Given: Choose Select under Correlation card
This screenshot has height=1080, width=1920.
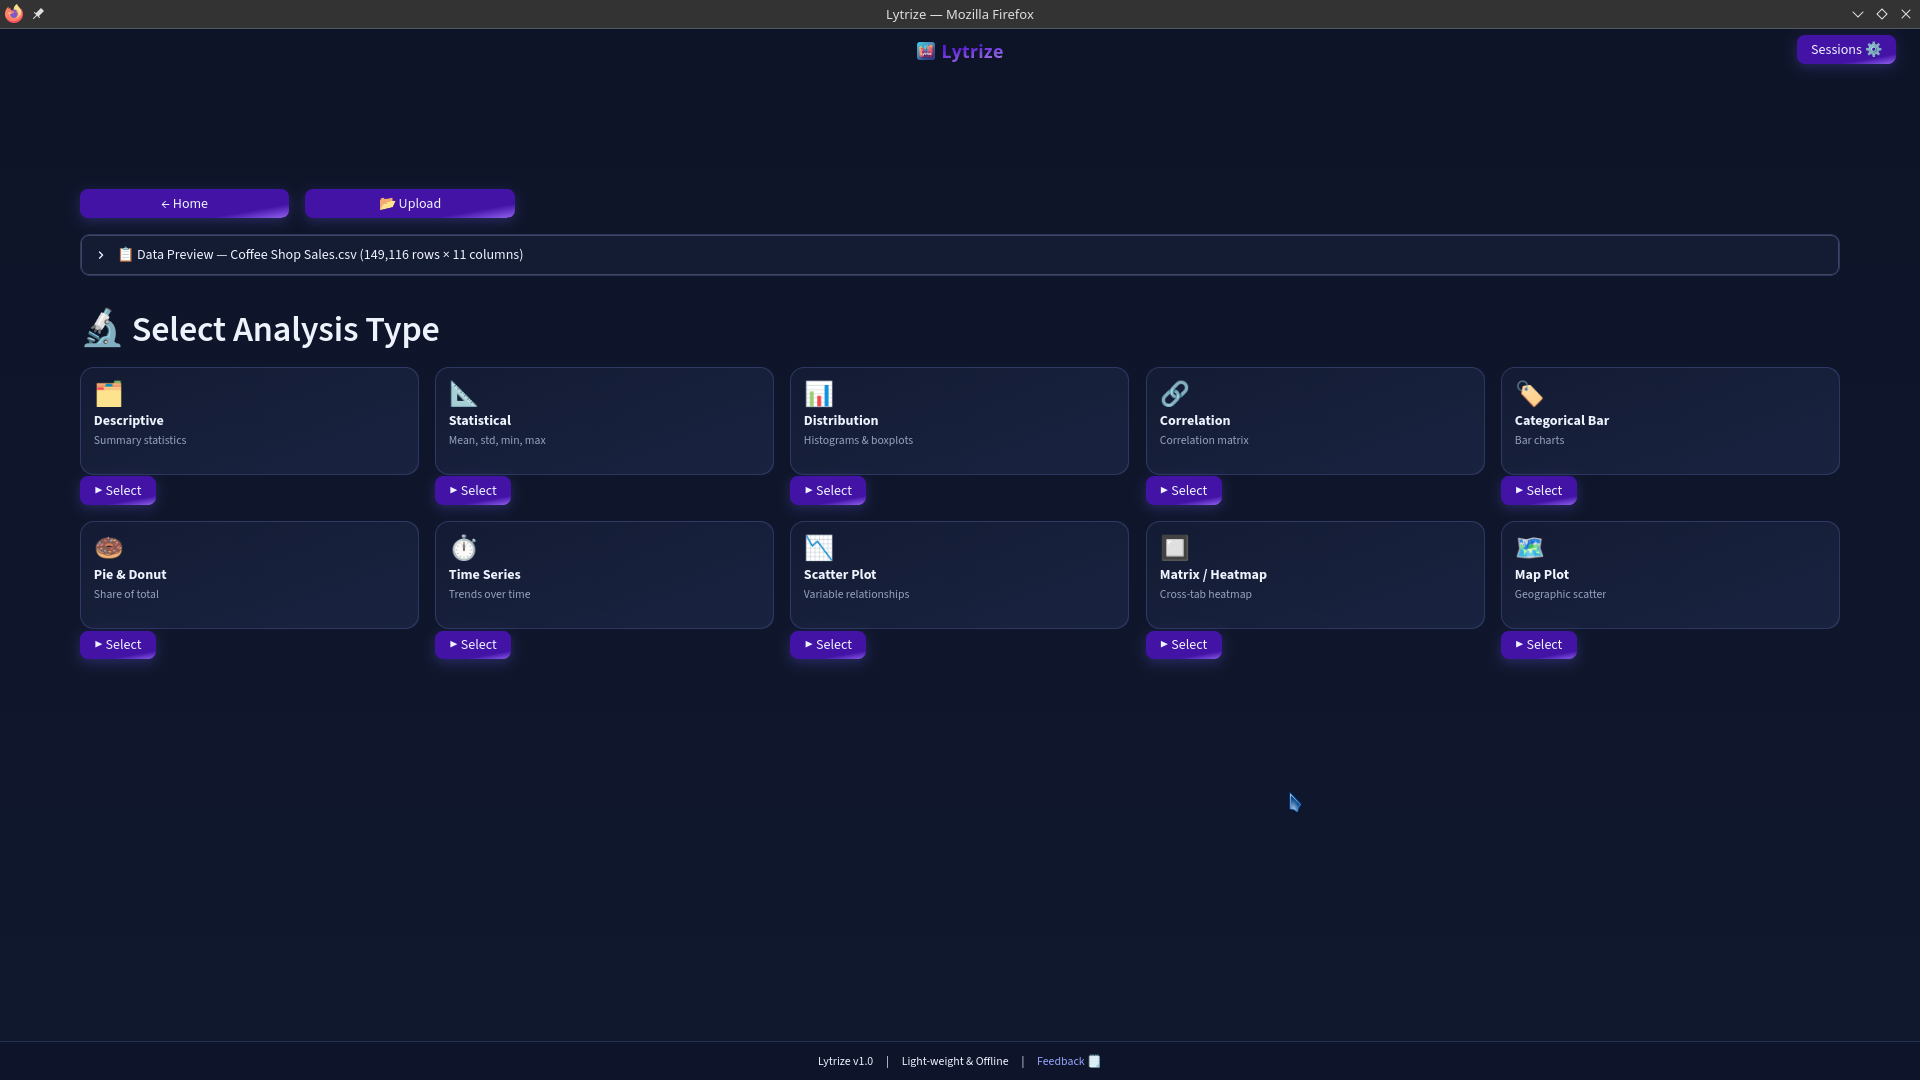Looking at the screenshot, I should pyautogui.click(x=1184, y=490).
